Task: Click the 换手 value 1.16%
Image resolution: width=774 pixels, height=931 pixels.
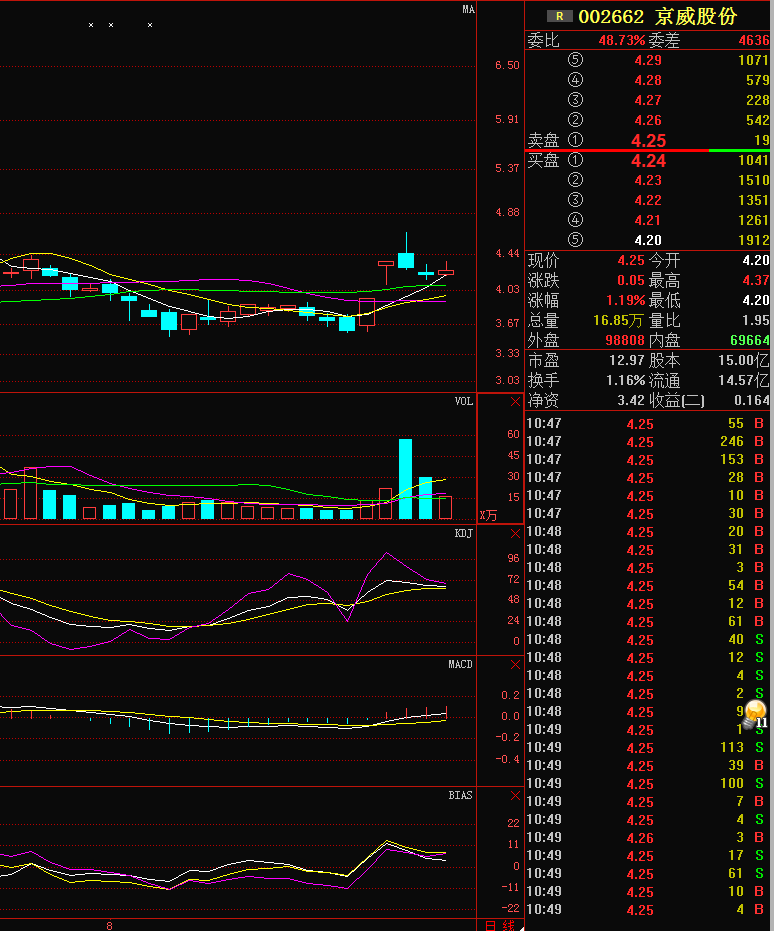Action: coord(626,381)
